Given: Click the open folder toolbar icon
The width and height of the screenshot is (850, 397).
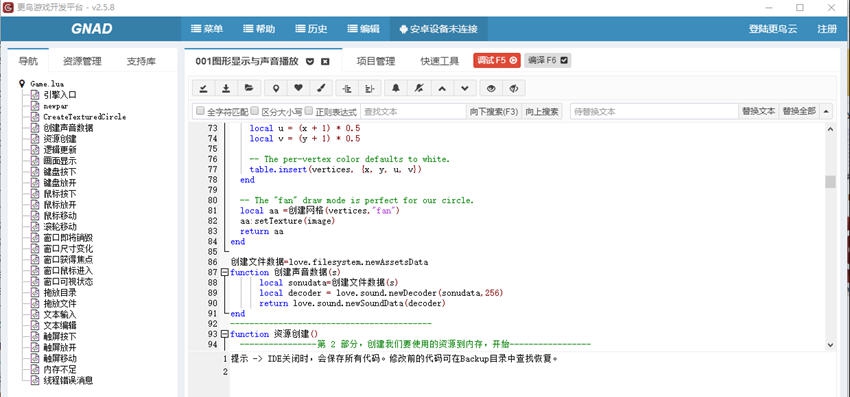Looking at the screenshot, I should [249, 88].
